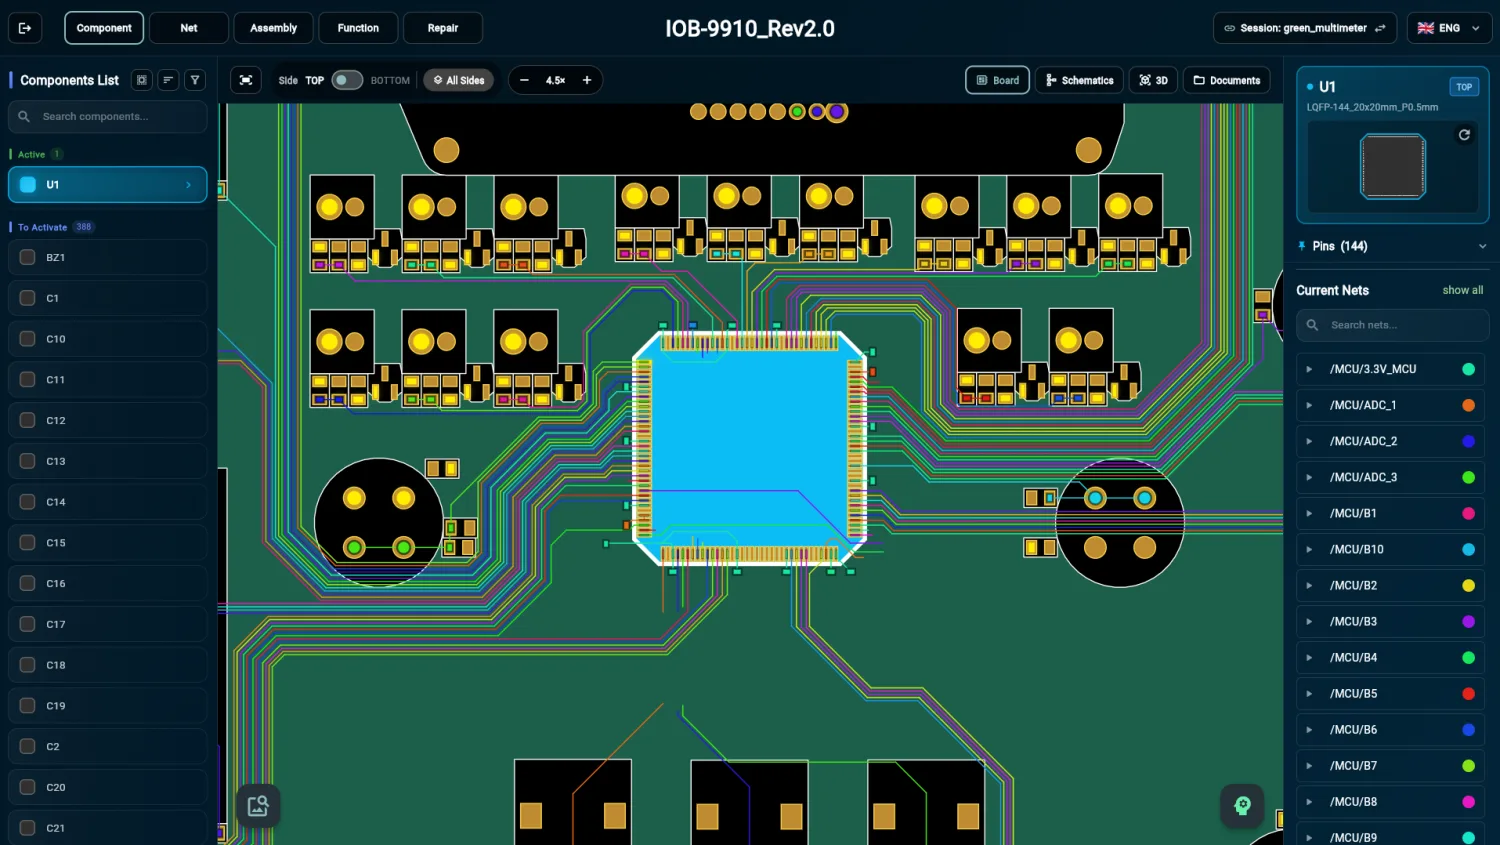Click the session swap arrows icon

pos(1380,28)
